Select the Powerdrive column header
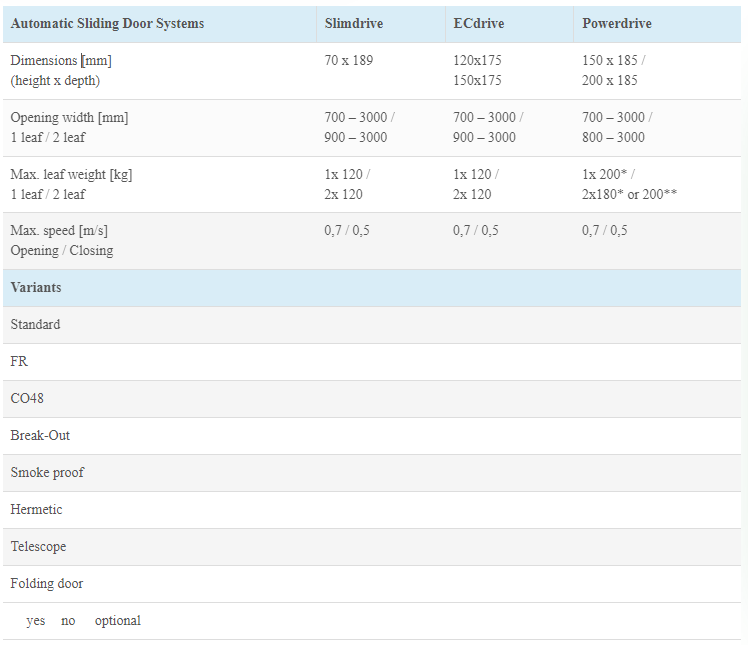Screen dimensions: 748x645 coord(616,23)
